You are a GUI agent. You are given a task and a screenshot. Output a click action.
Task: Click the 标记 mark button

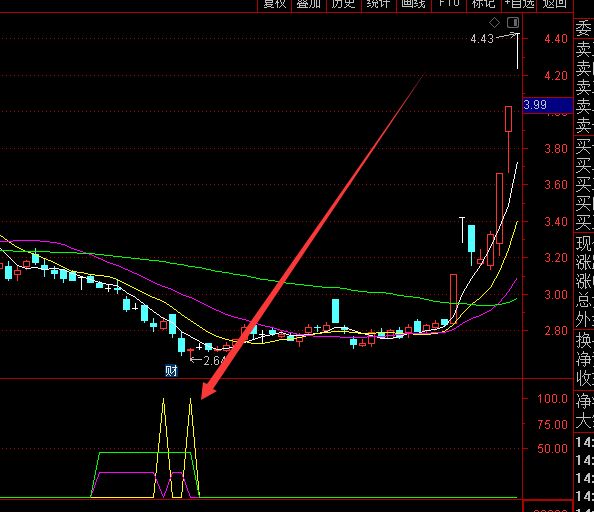(x=483, y=4)
